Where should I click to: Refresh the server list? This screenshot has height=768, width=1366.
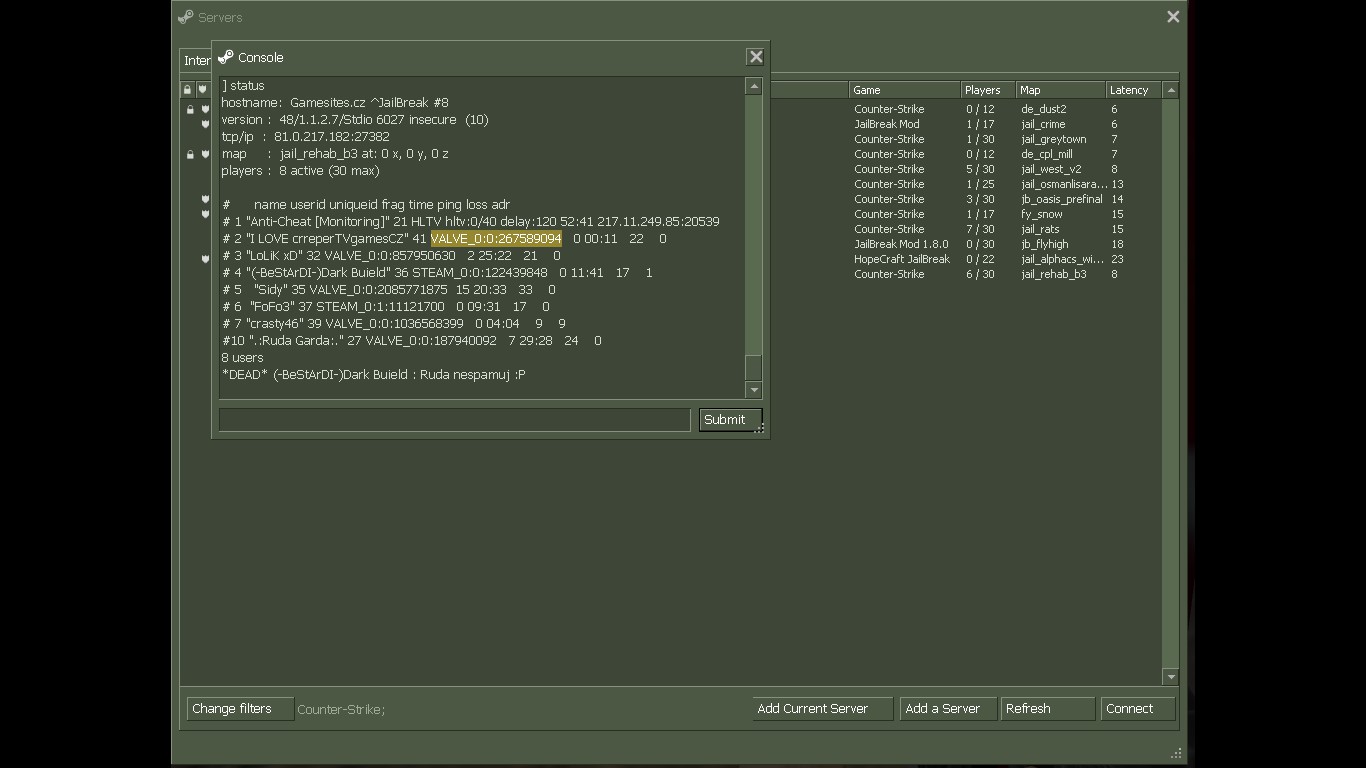tap(1048, 709)
